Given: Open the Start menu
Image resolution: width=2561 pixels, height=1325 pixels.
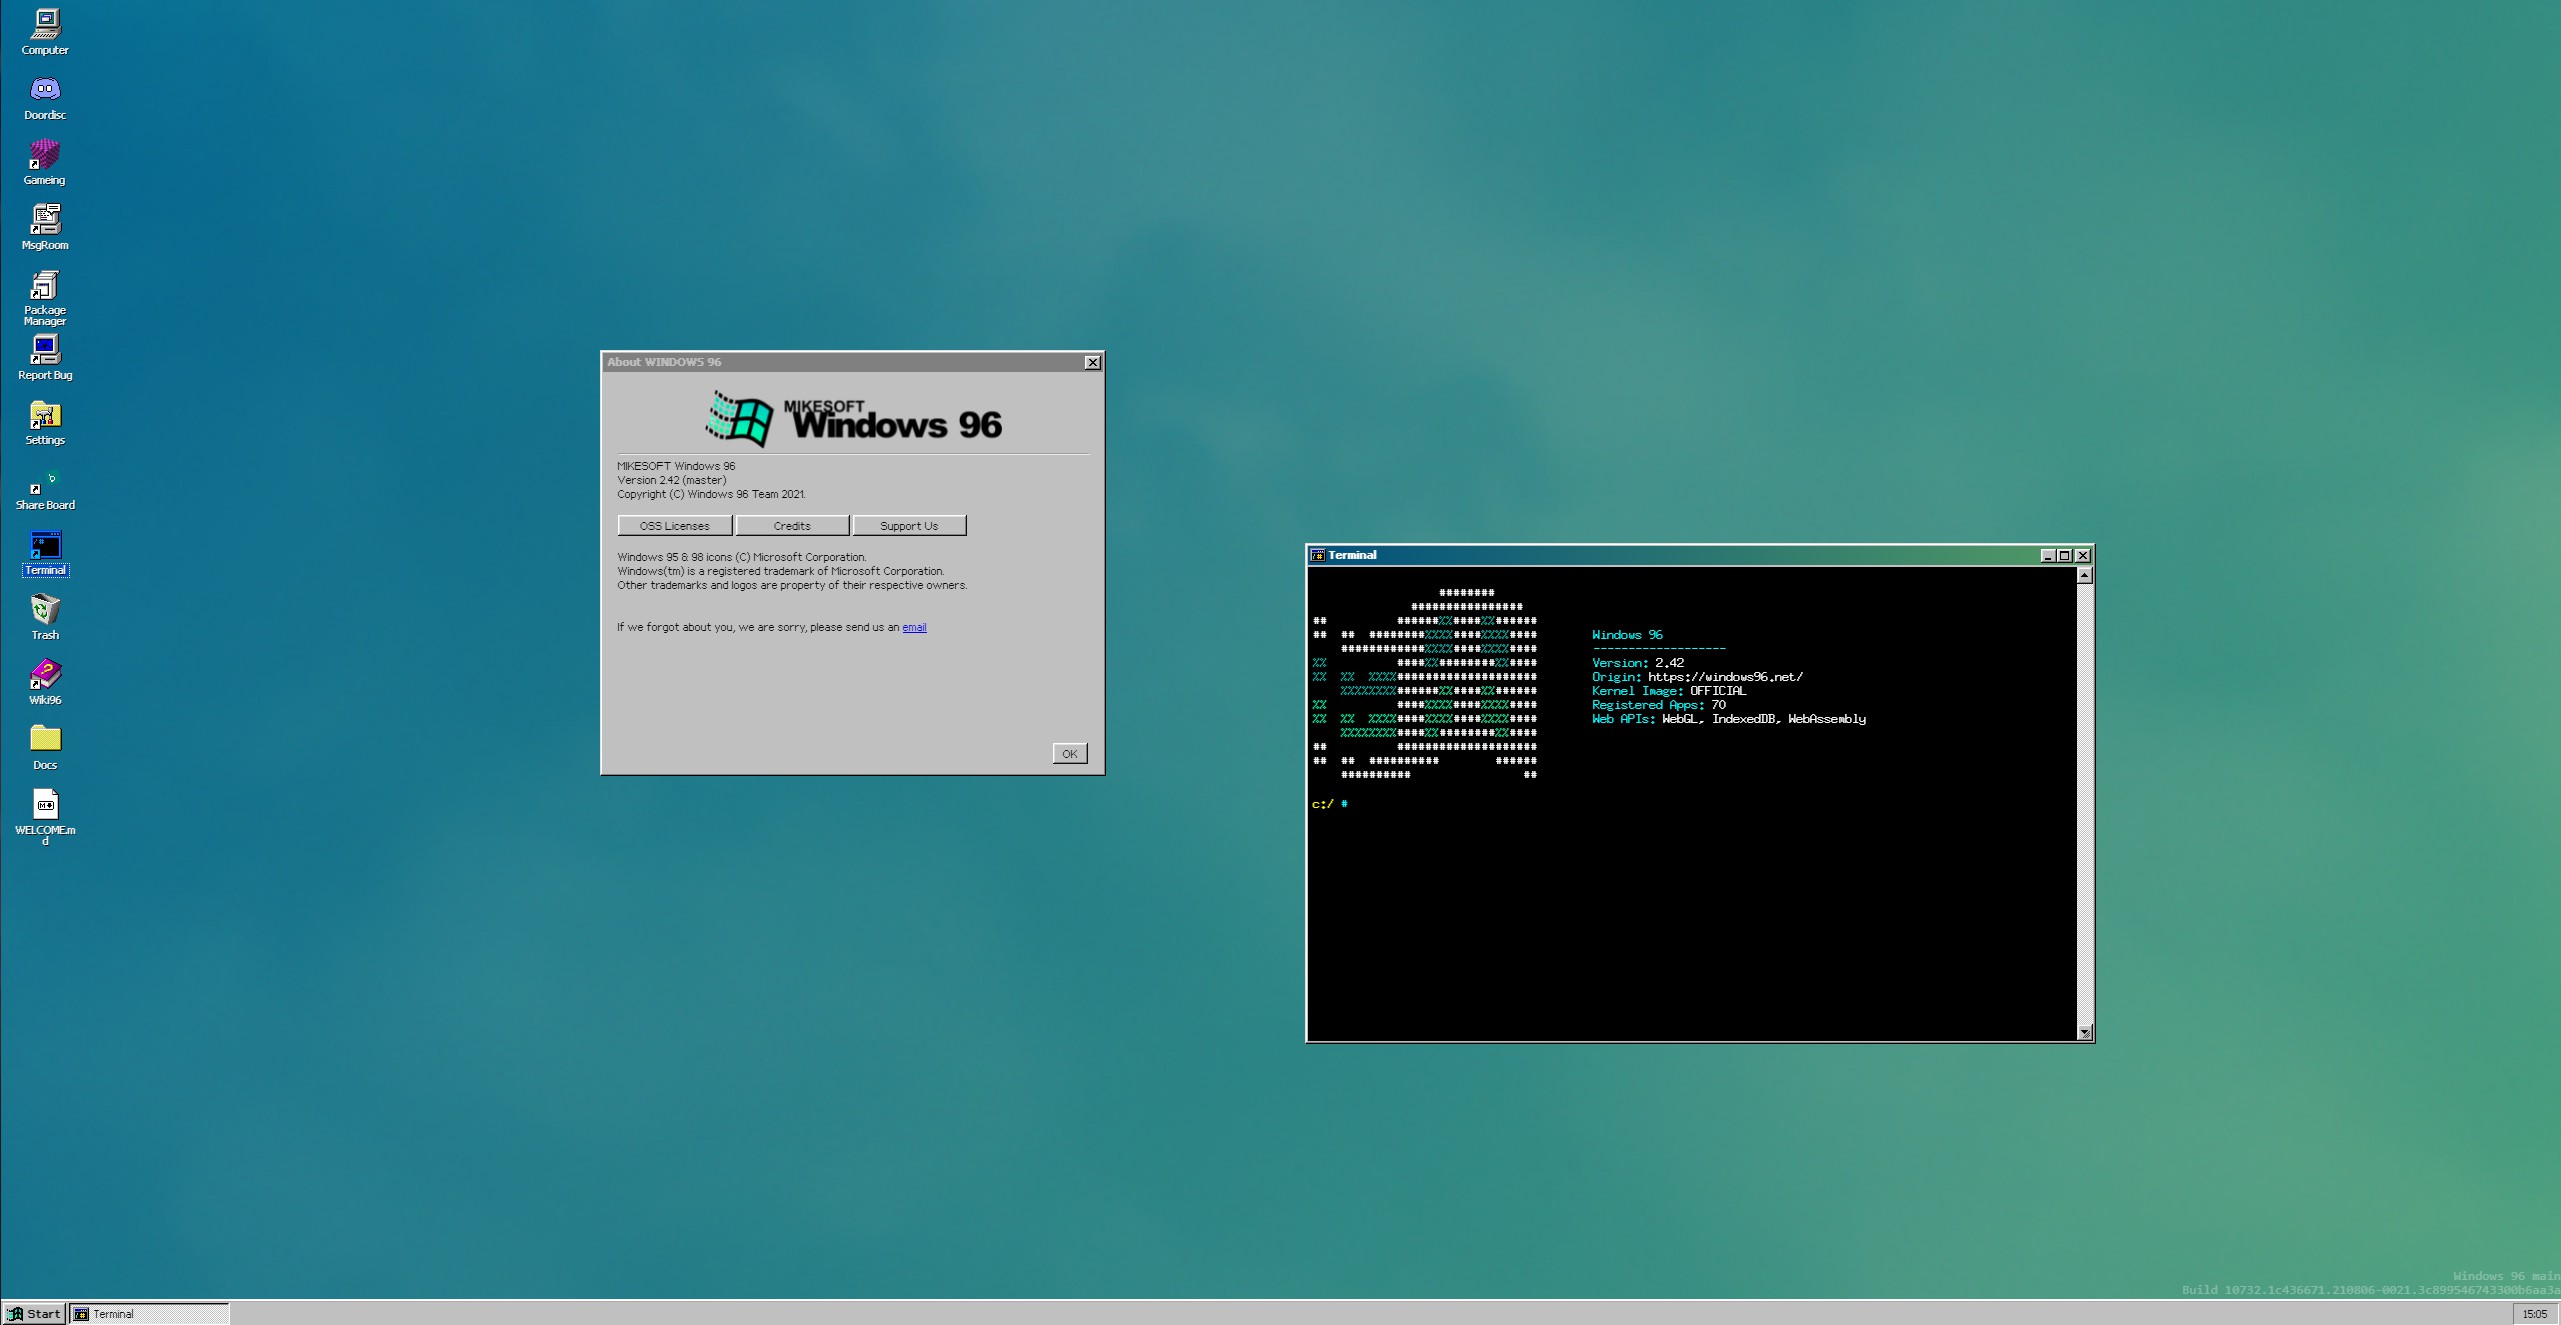Looking at the screenshot, I should (35, 1314).
